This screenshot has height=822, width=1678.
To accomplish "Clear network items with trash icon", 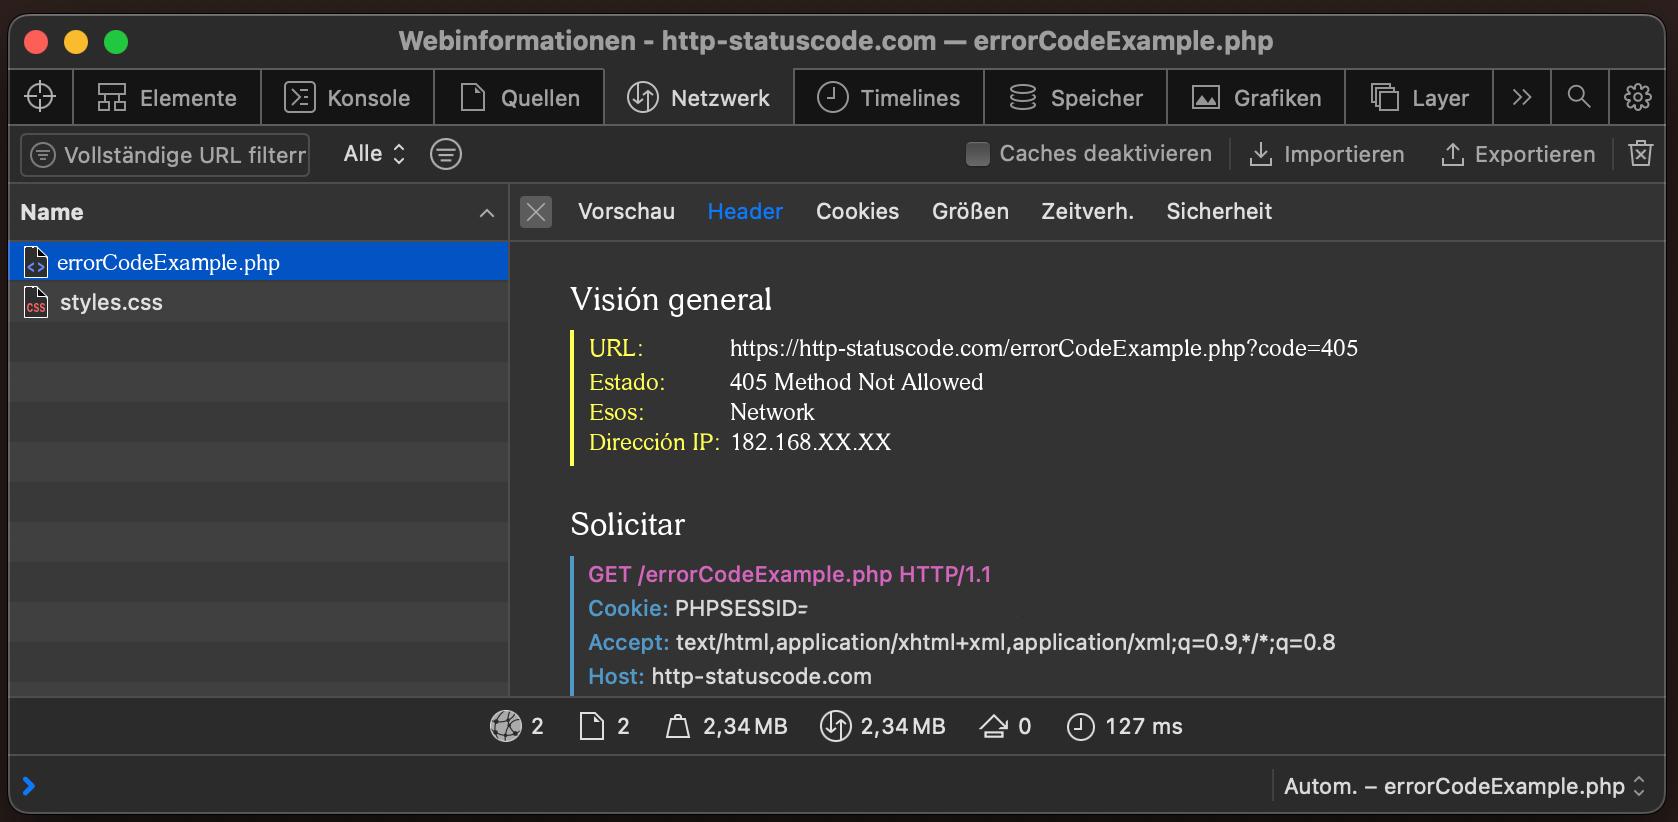I will (1640, 153).
